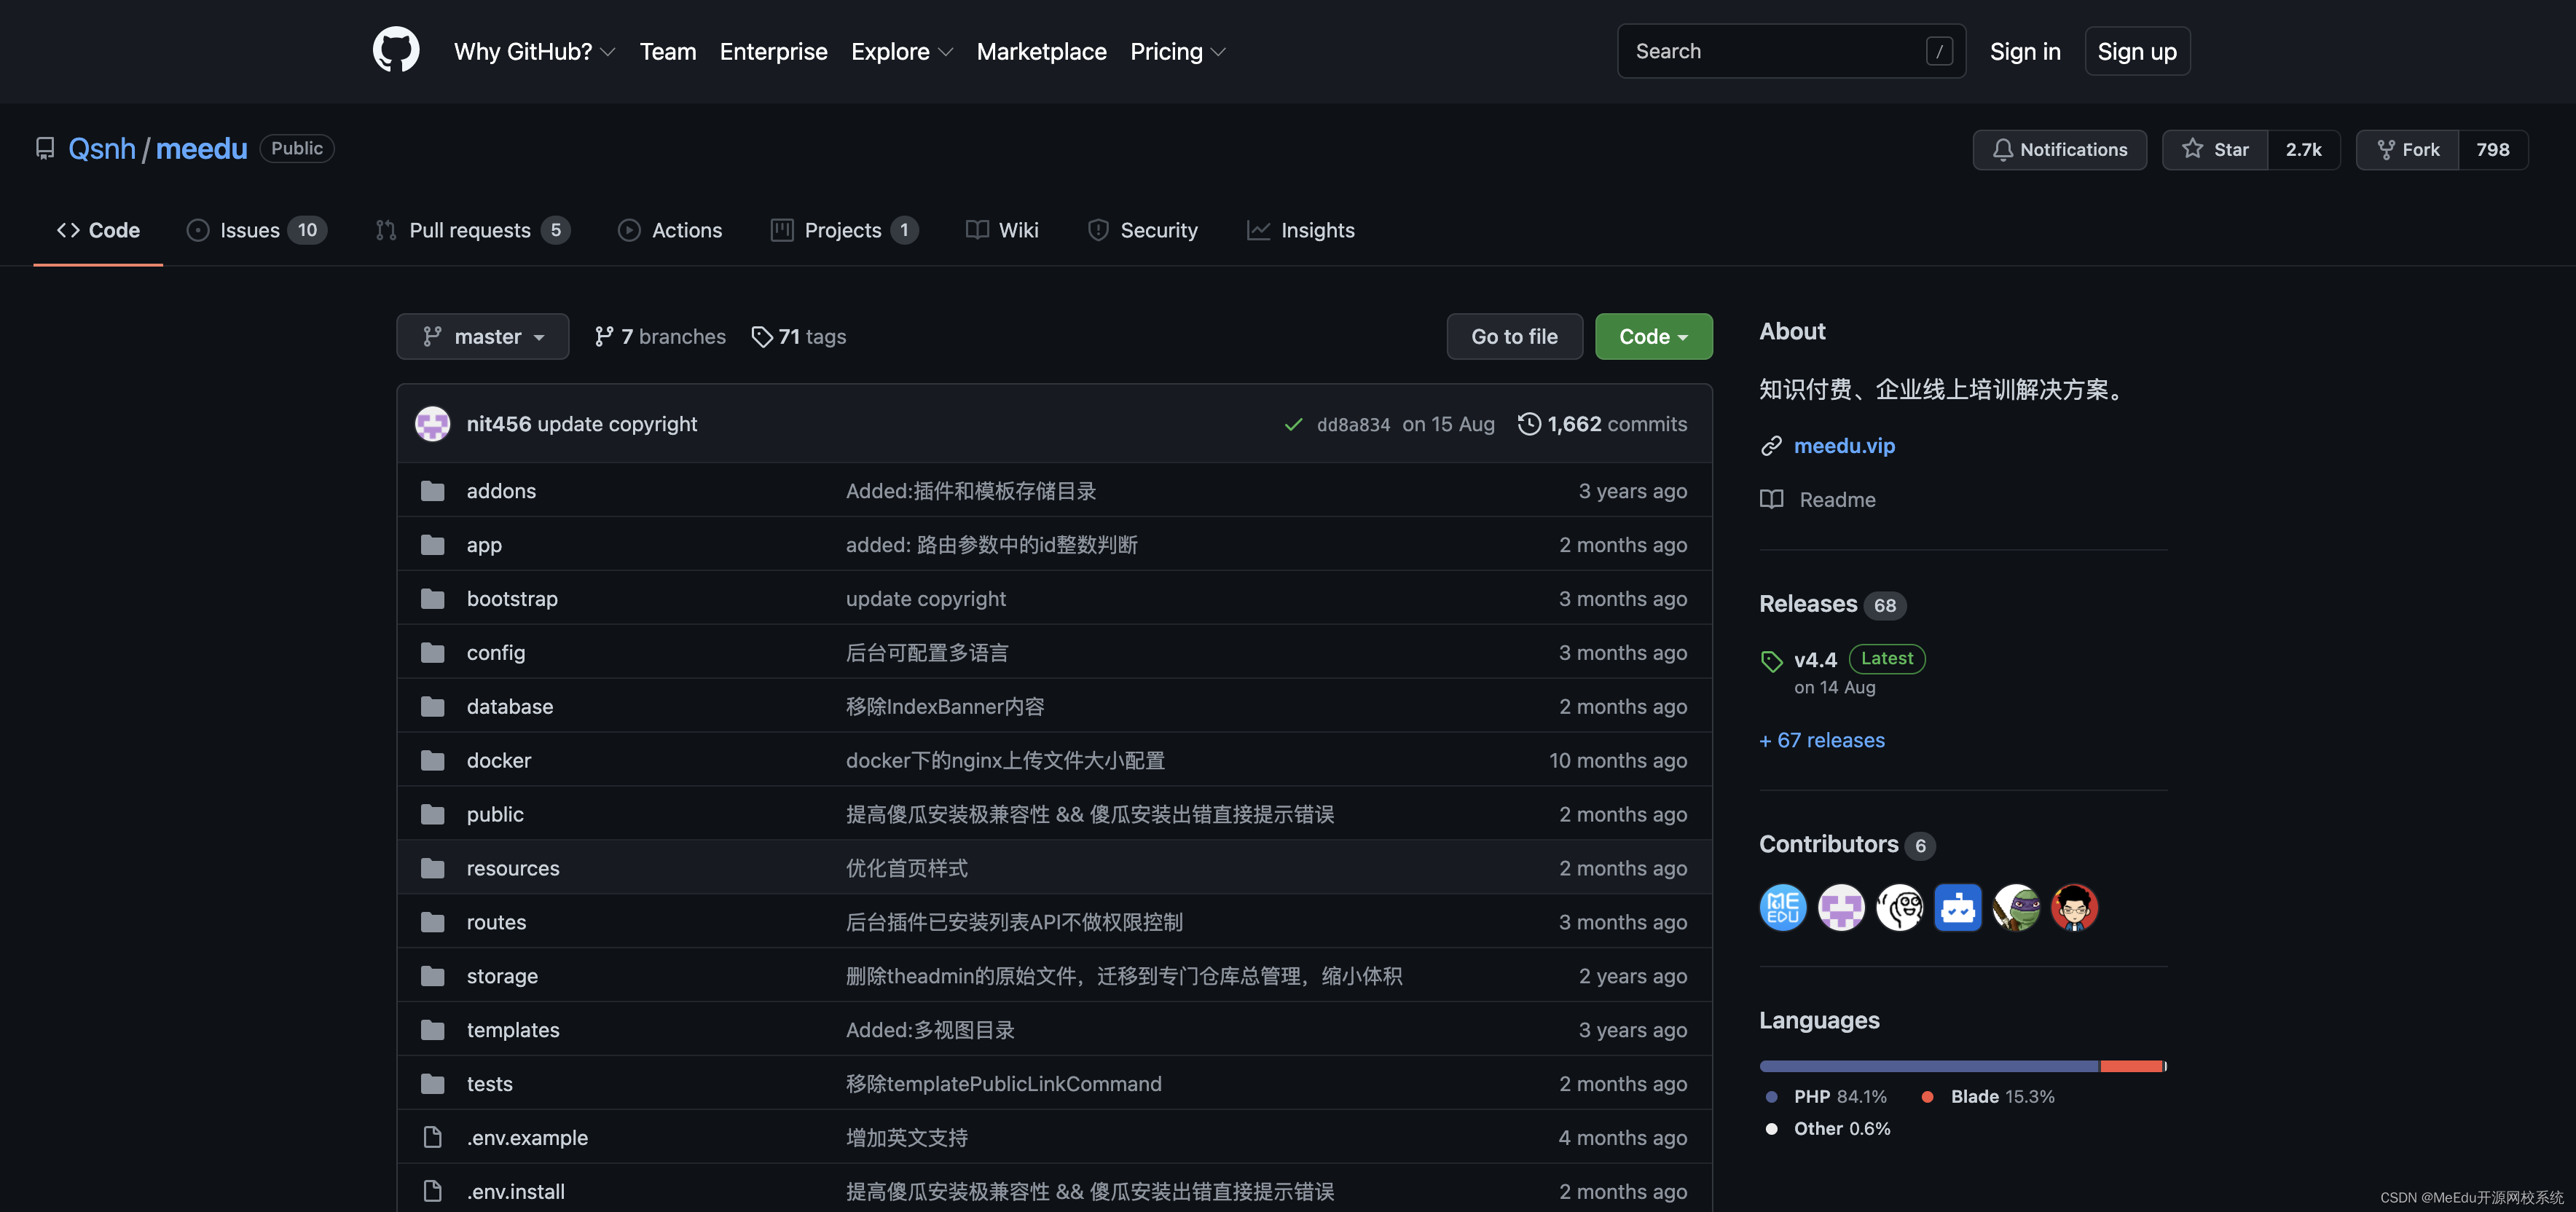Switch to the Issues tab
Image resolution: width=2576 pixels, height=1212 pixels.
click(x=256, y=230)
